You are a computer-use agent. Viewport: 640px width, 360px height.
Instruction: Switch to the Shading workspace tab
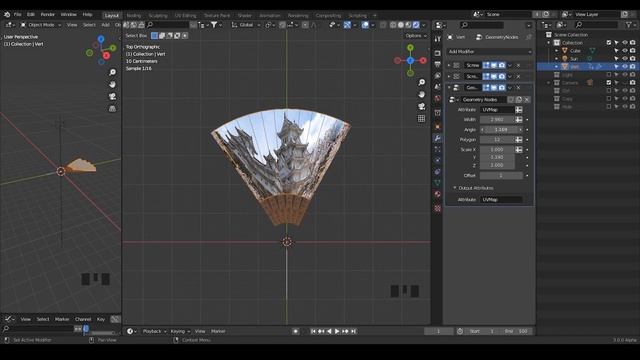pyautogui.click(x=245, y=15)
